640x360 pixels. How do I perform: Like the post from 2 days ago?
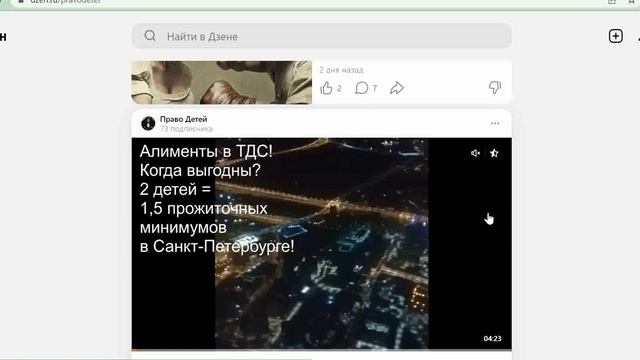tap(326, 88)
